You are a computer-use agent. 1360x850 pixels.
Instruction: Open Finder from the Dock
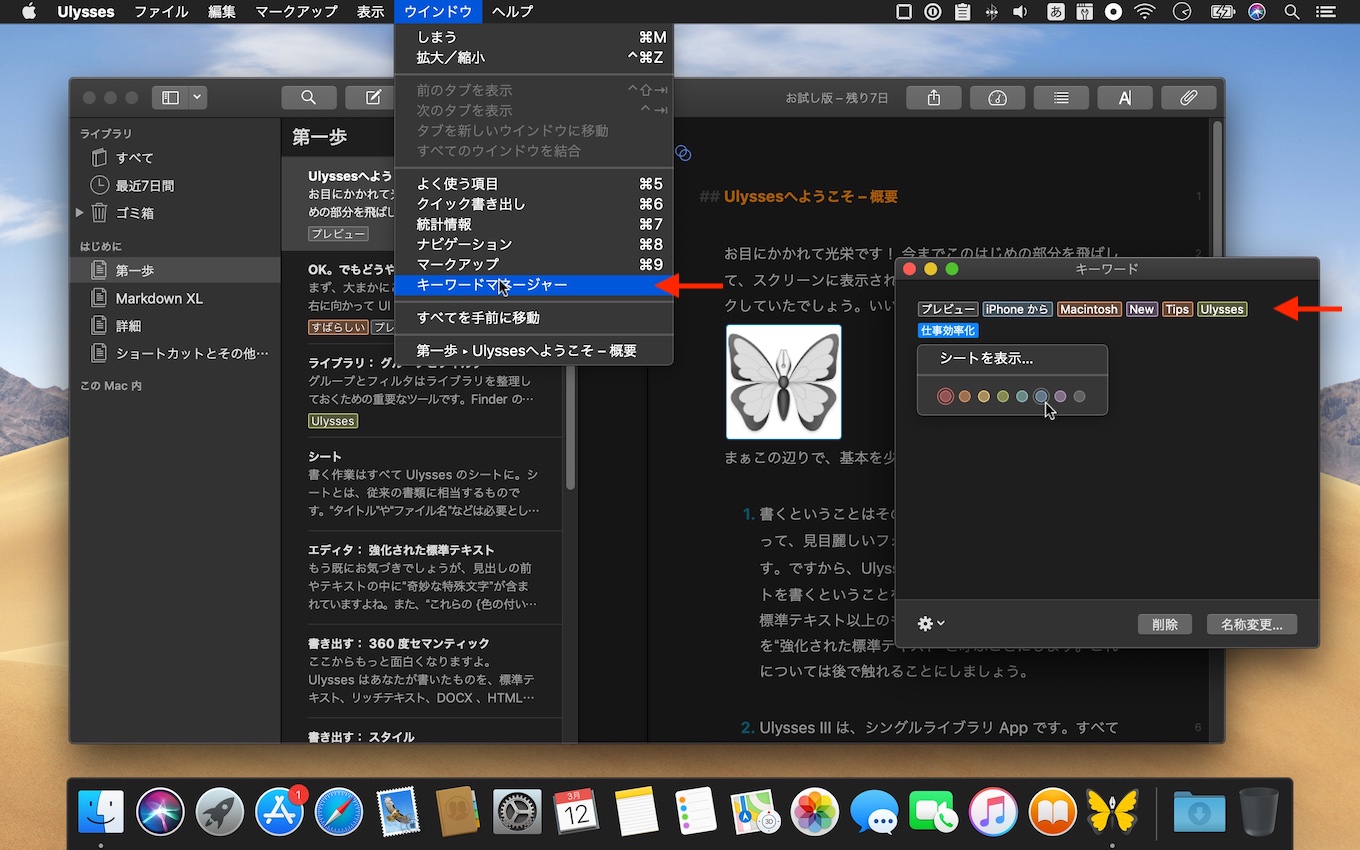pyautogui.click(x=101, y=811)
